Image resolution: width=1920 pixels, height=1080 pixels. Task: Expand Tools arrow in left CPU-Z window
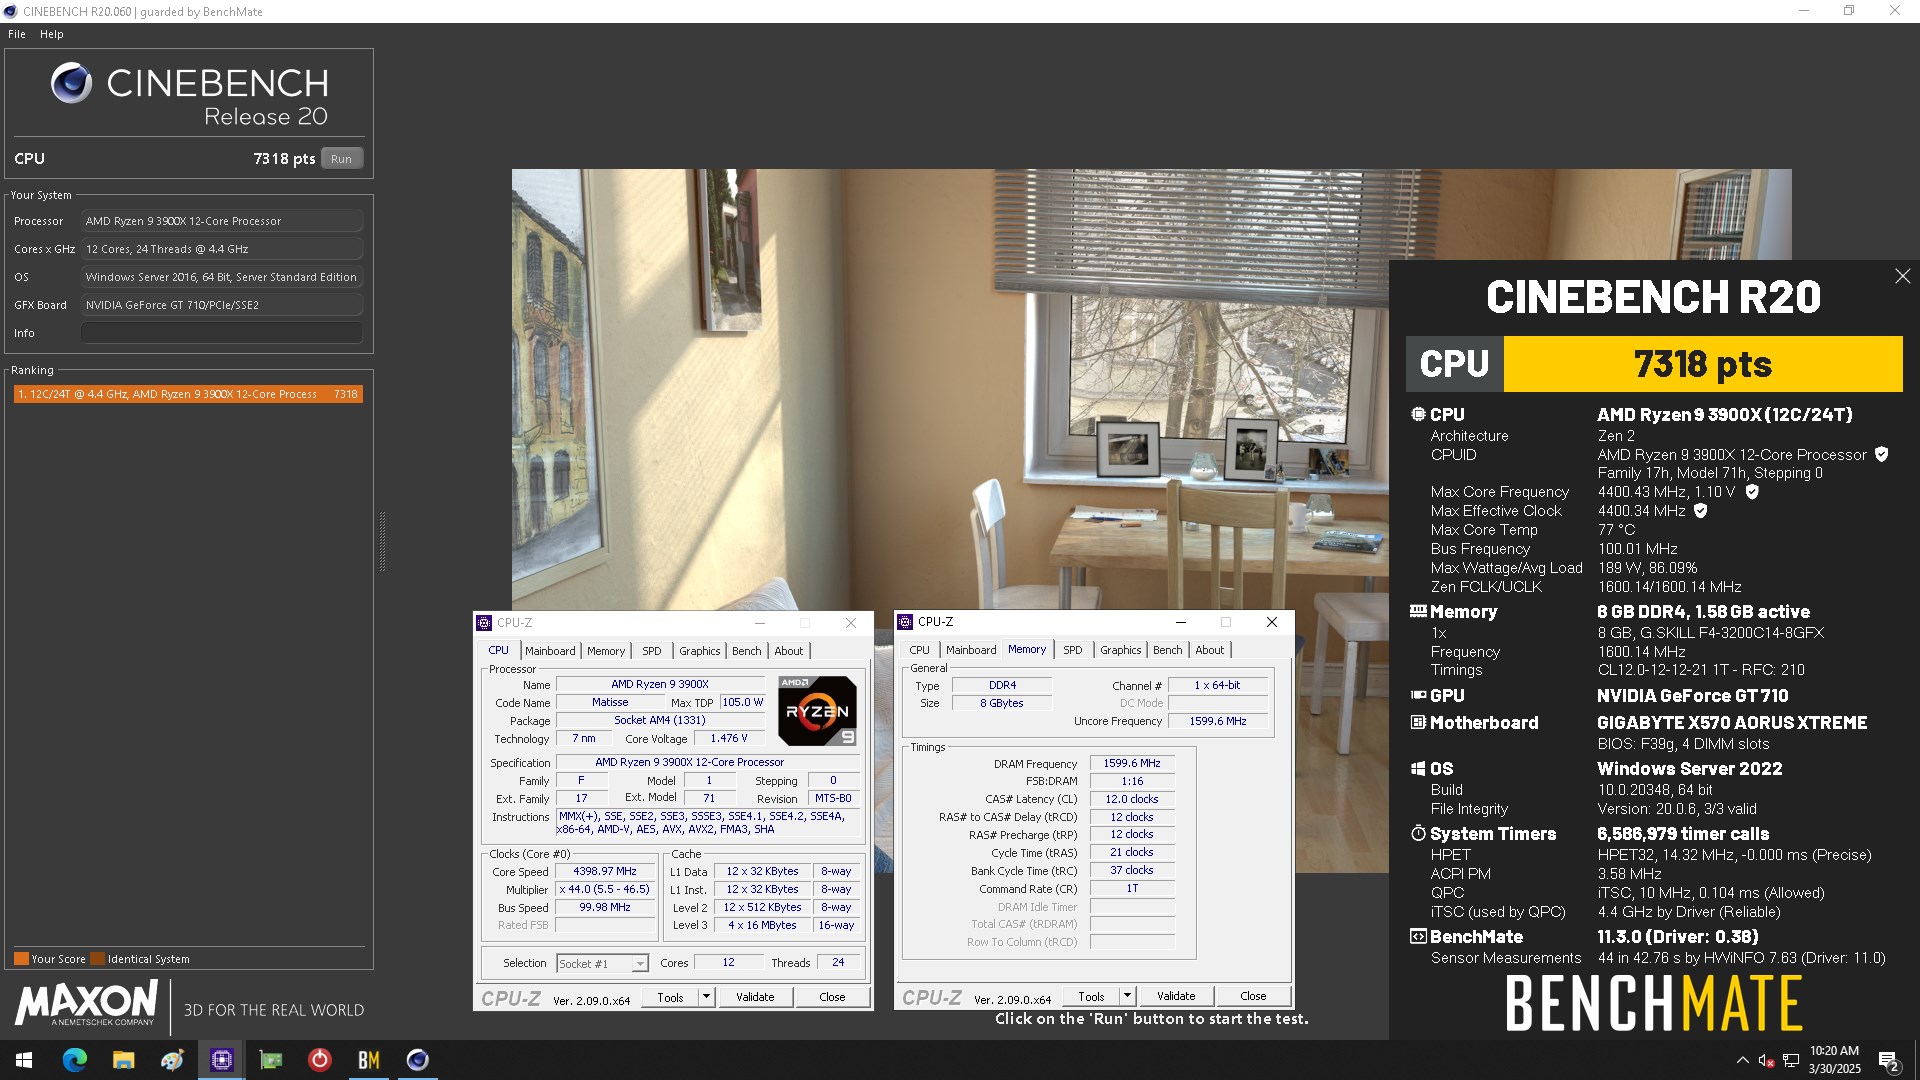tap(706, 996)
